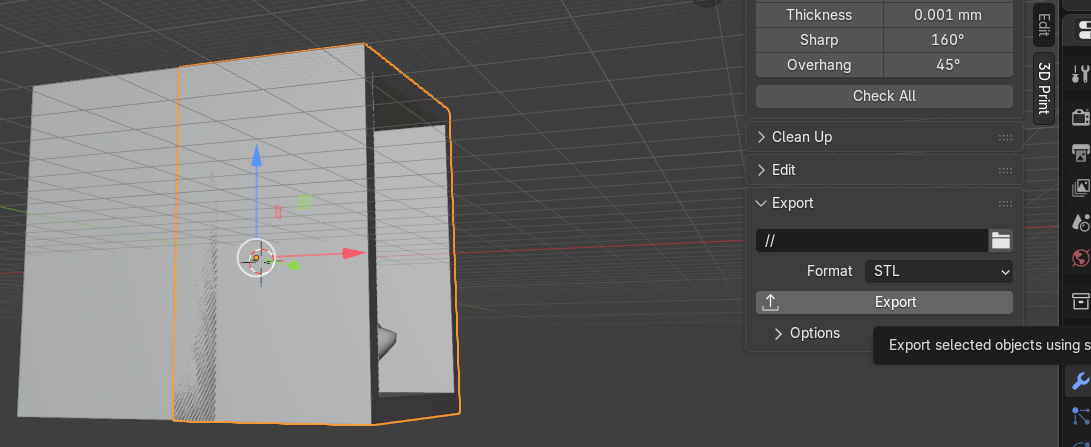Open the folder browser for export path
The width and height of the screenshot is (1091, 447).
1001,241
